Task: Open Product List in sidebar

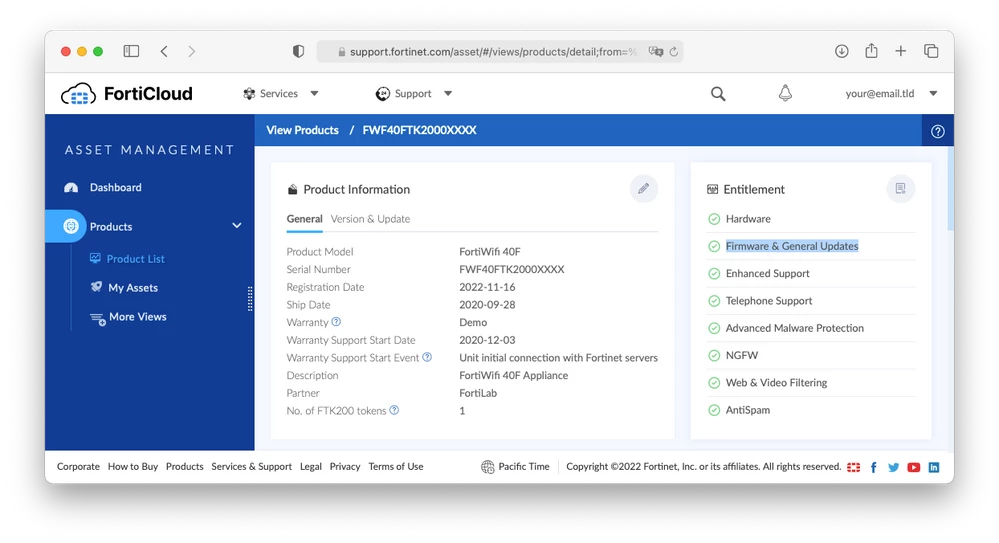Action: tap(136, 259)
